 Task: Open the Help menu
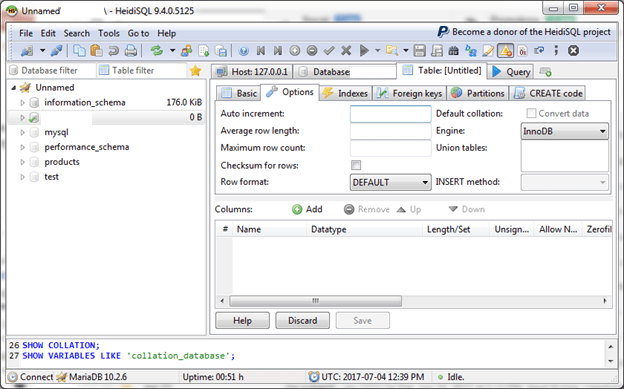pyautogui.click(x=166, y=33)
